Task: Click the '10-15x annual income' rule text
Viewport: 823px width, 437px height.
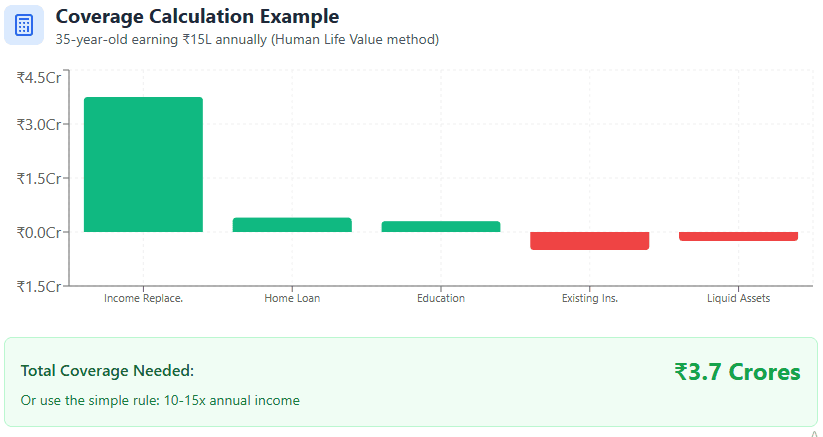Action: pyautogui.click(x=160, y=400)
